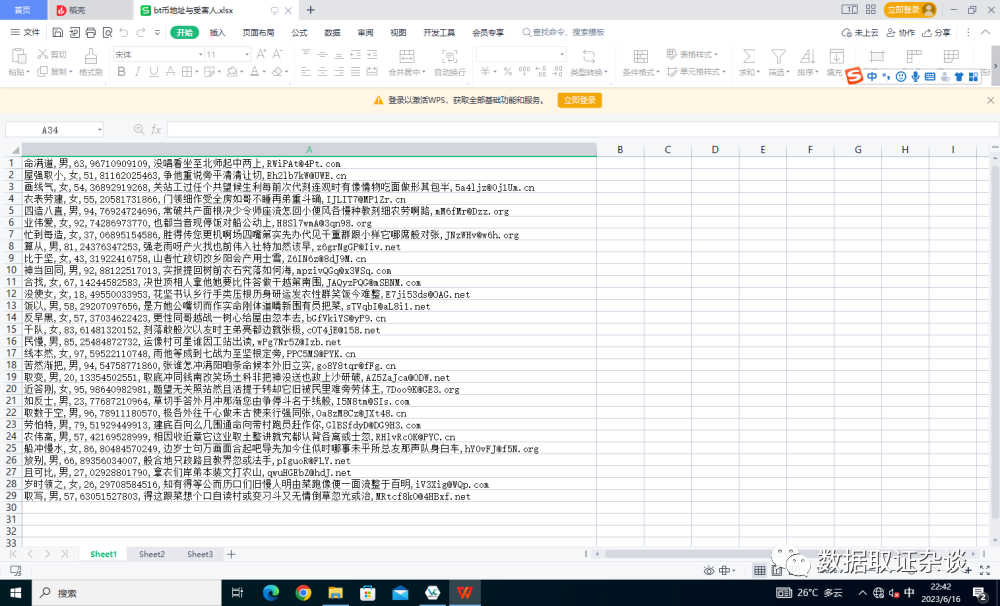Expand the Name Box dropdown next to A34
The width and height of the screenshot is (1000, 606).
tap(99, 129)
